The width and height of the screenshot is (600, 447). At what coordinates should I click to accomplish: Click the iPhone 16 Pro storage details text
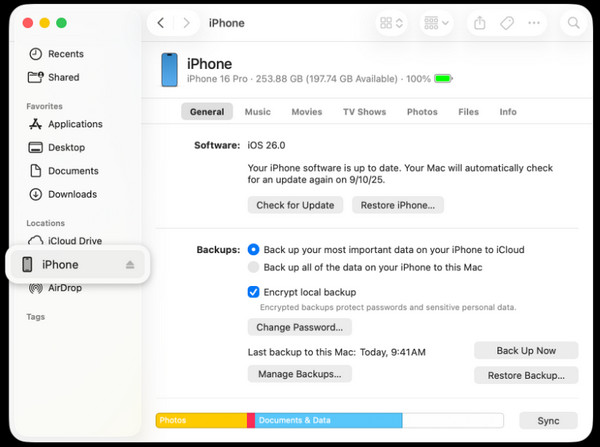(309, 79)
